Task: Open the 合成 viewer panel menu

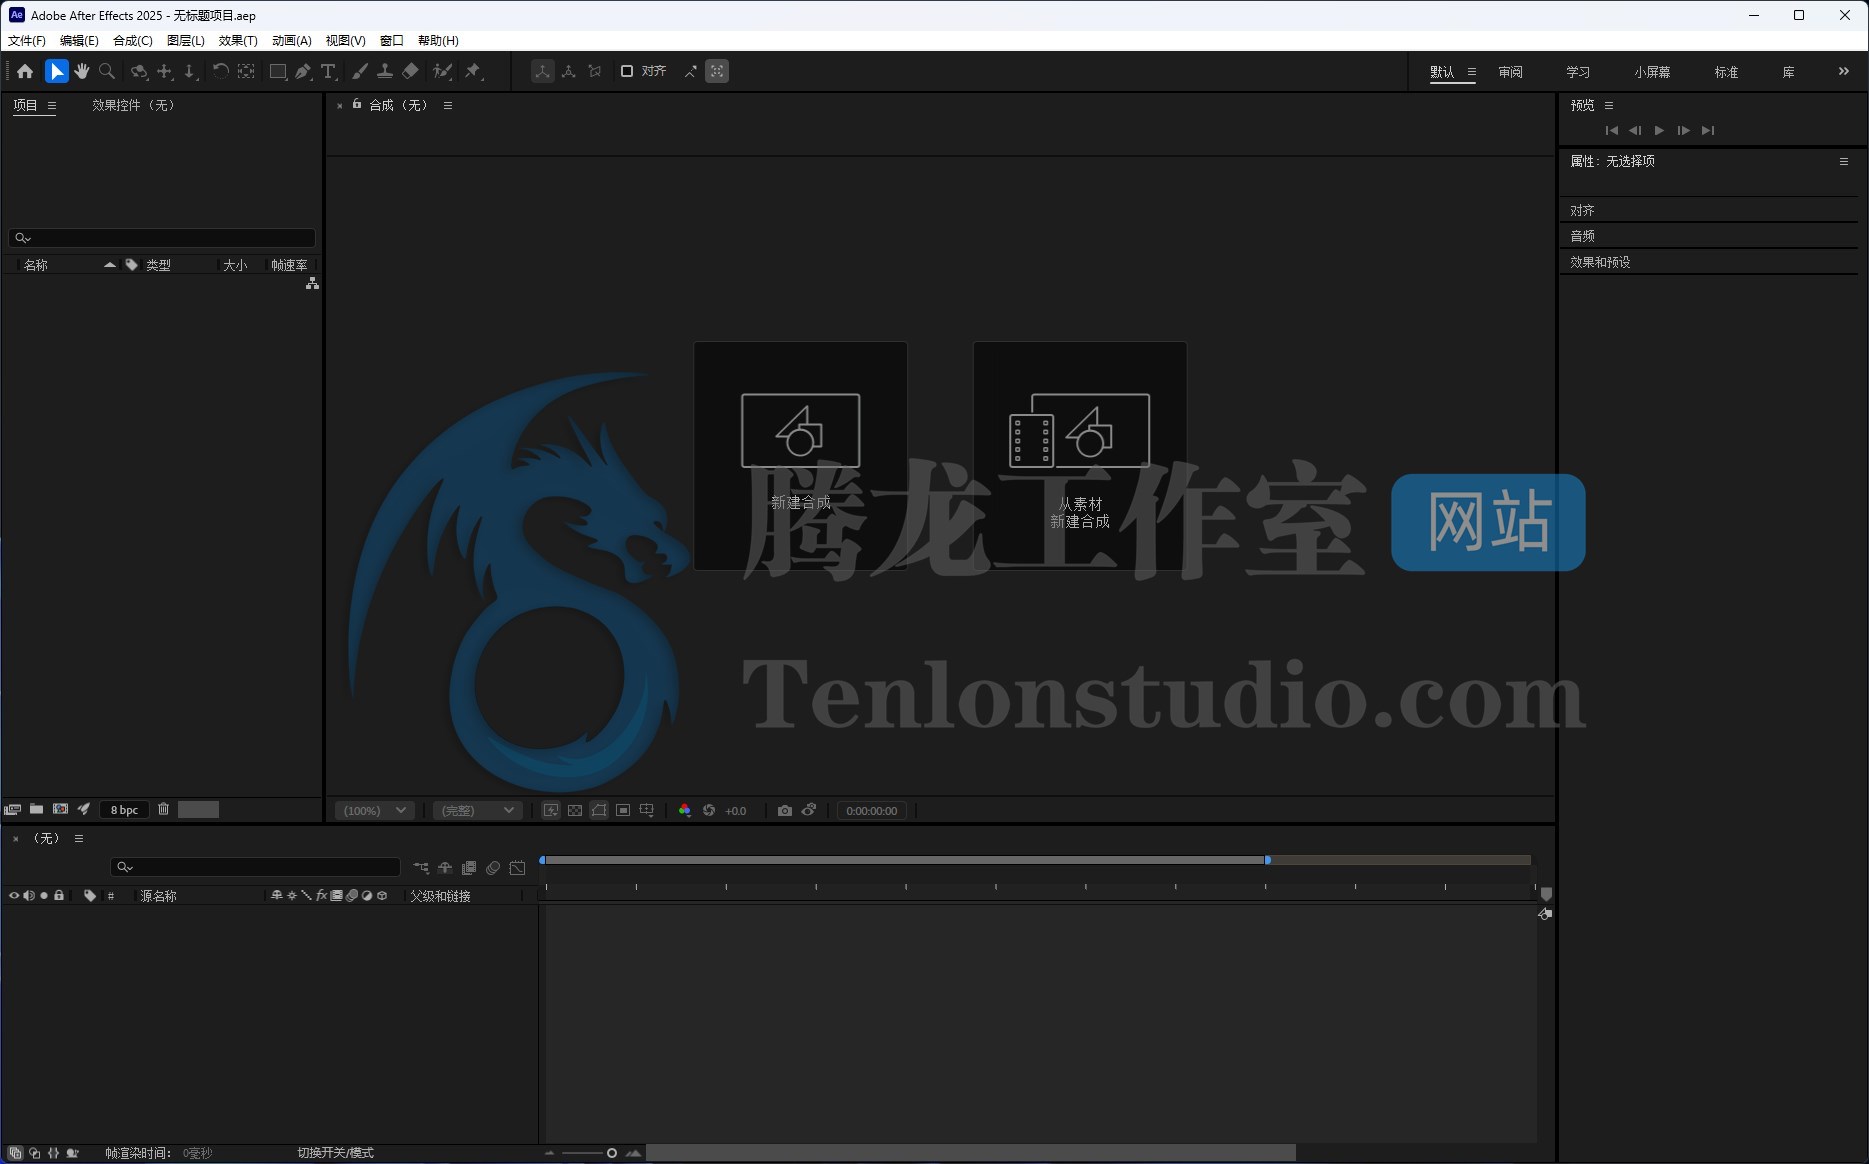Action: pyautogui.click(x=448, y=105)
